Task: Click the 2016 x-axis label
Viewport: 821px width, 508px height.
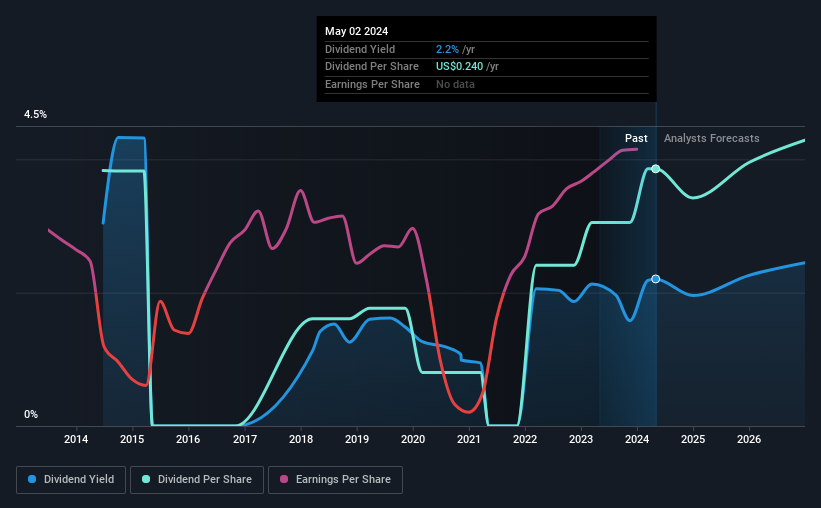Action: [x=188, y=439]
